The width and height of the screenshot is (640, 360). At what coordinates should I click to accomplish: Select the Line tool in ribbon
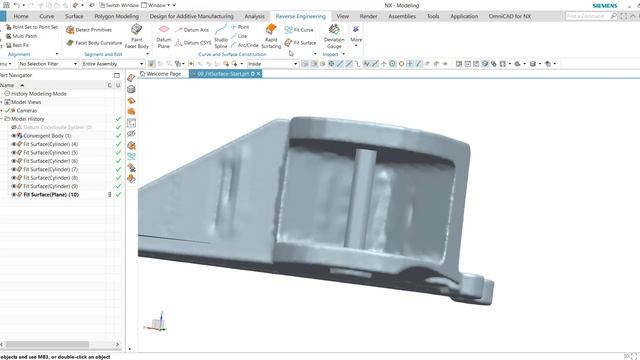239,36
